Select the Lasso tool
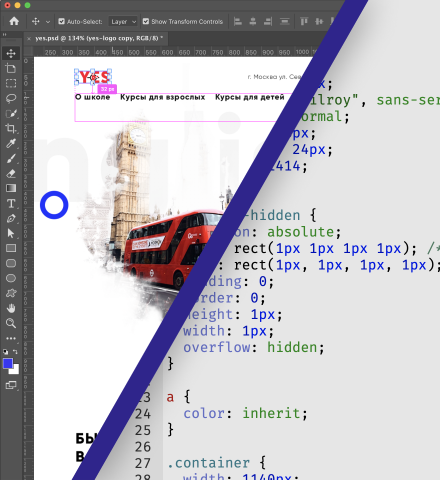The width and height of the screenshot is (440, 480). point(11,98)
